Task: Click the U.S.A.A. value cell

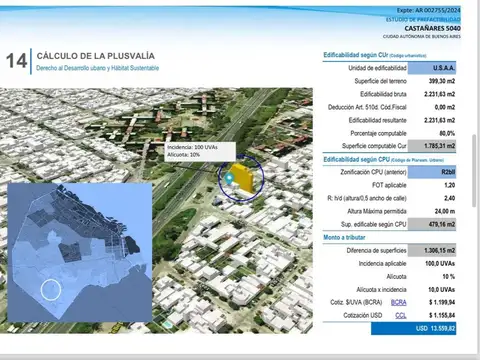Action: 432,68
